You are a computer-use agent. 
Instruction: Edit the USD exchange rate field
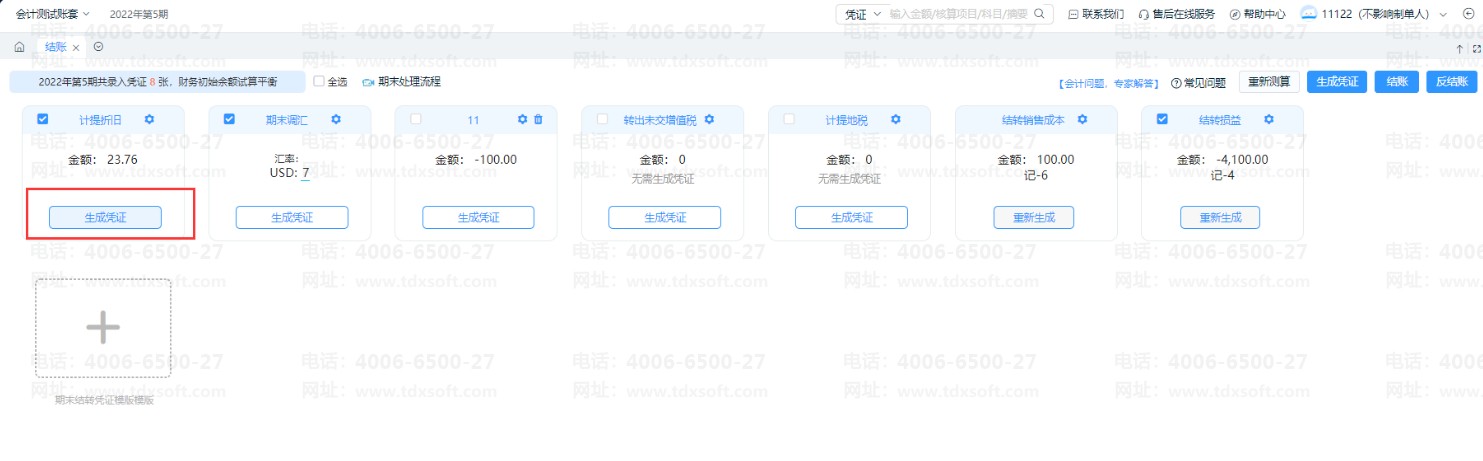tap(305, 173)
